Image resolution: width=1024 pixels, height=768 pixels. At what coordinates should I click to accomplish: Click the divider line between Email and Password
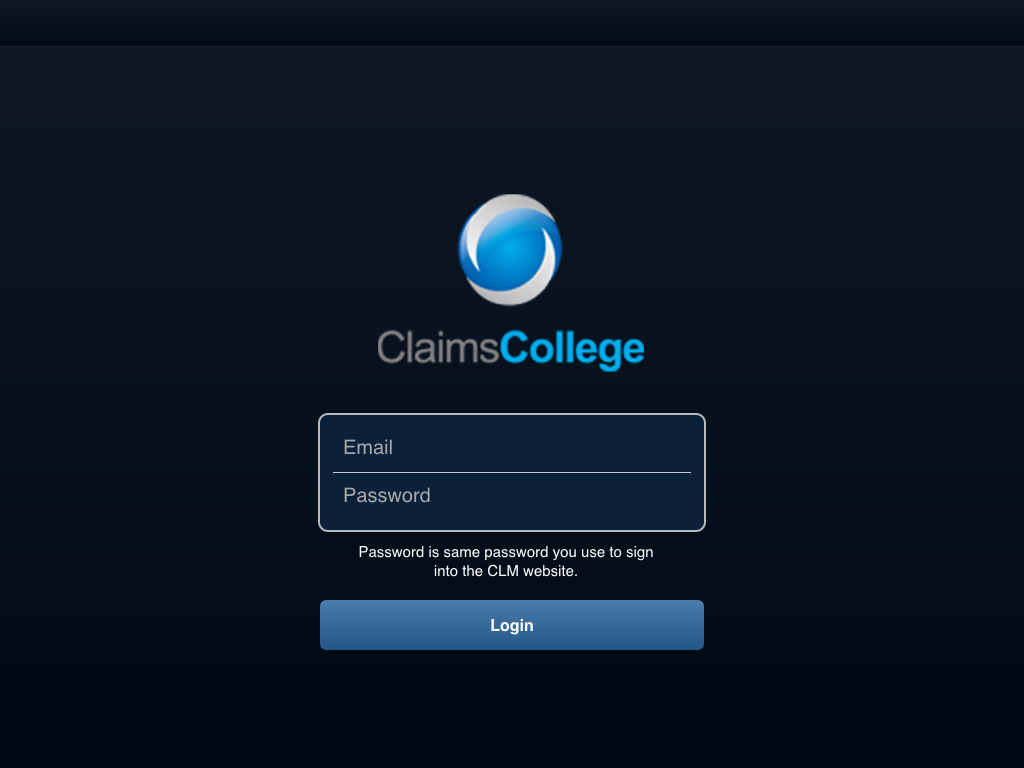[x=512, y=472]
